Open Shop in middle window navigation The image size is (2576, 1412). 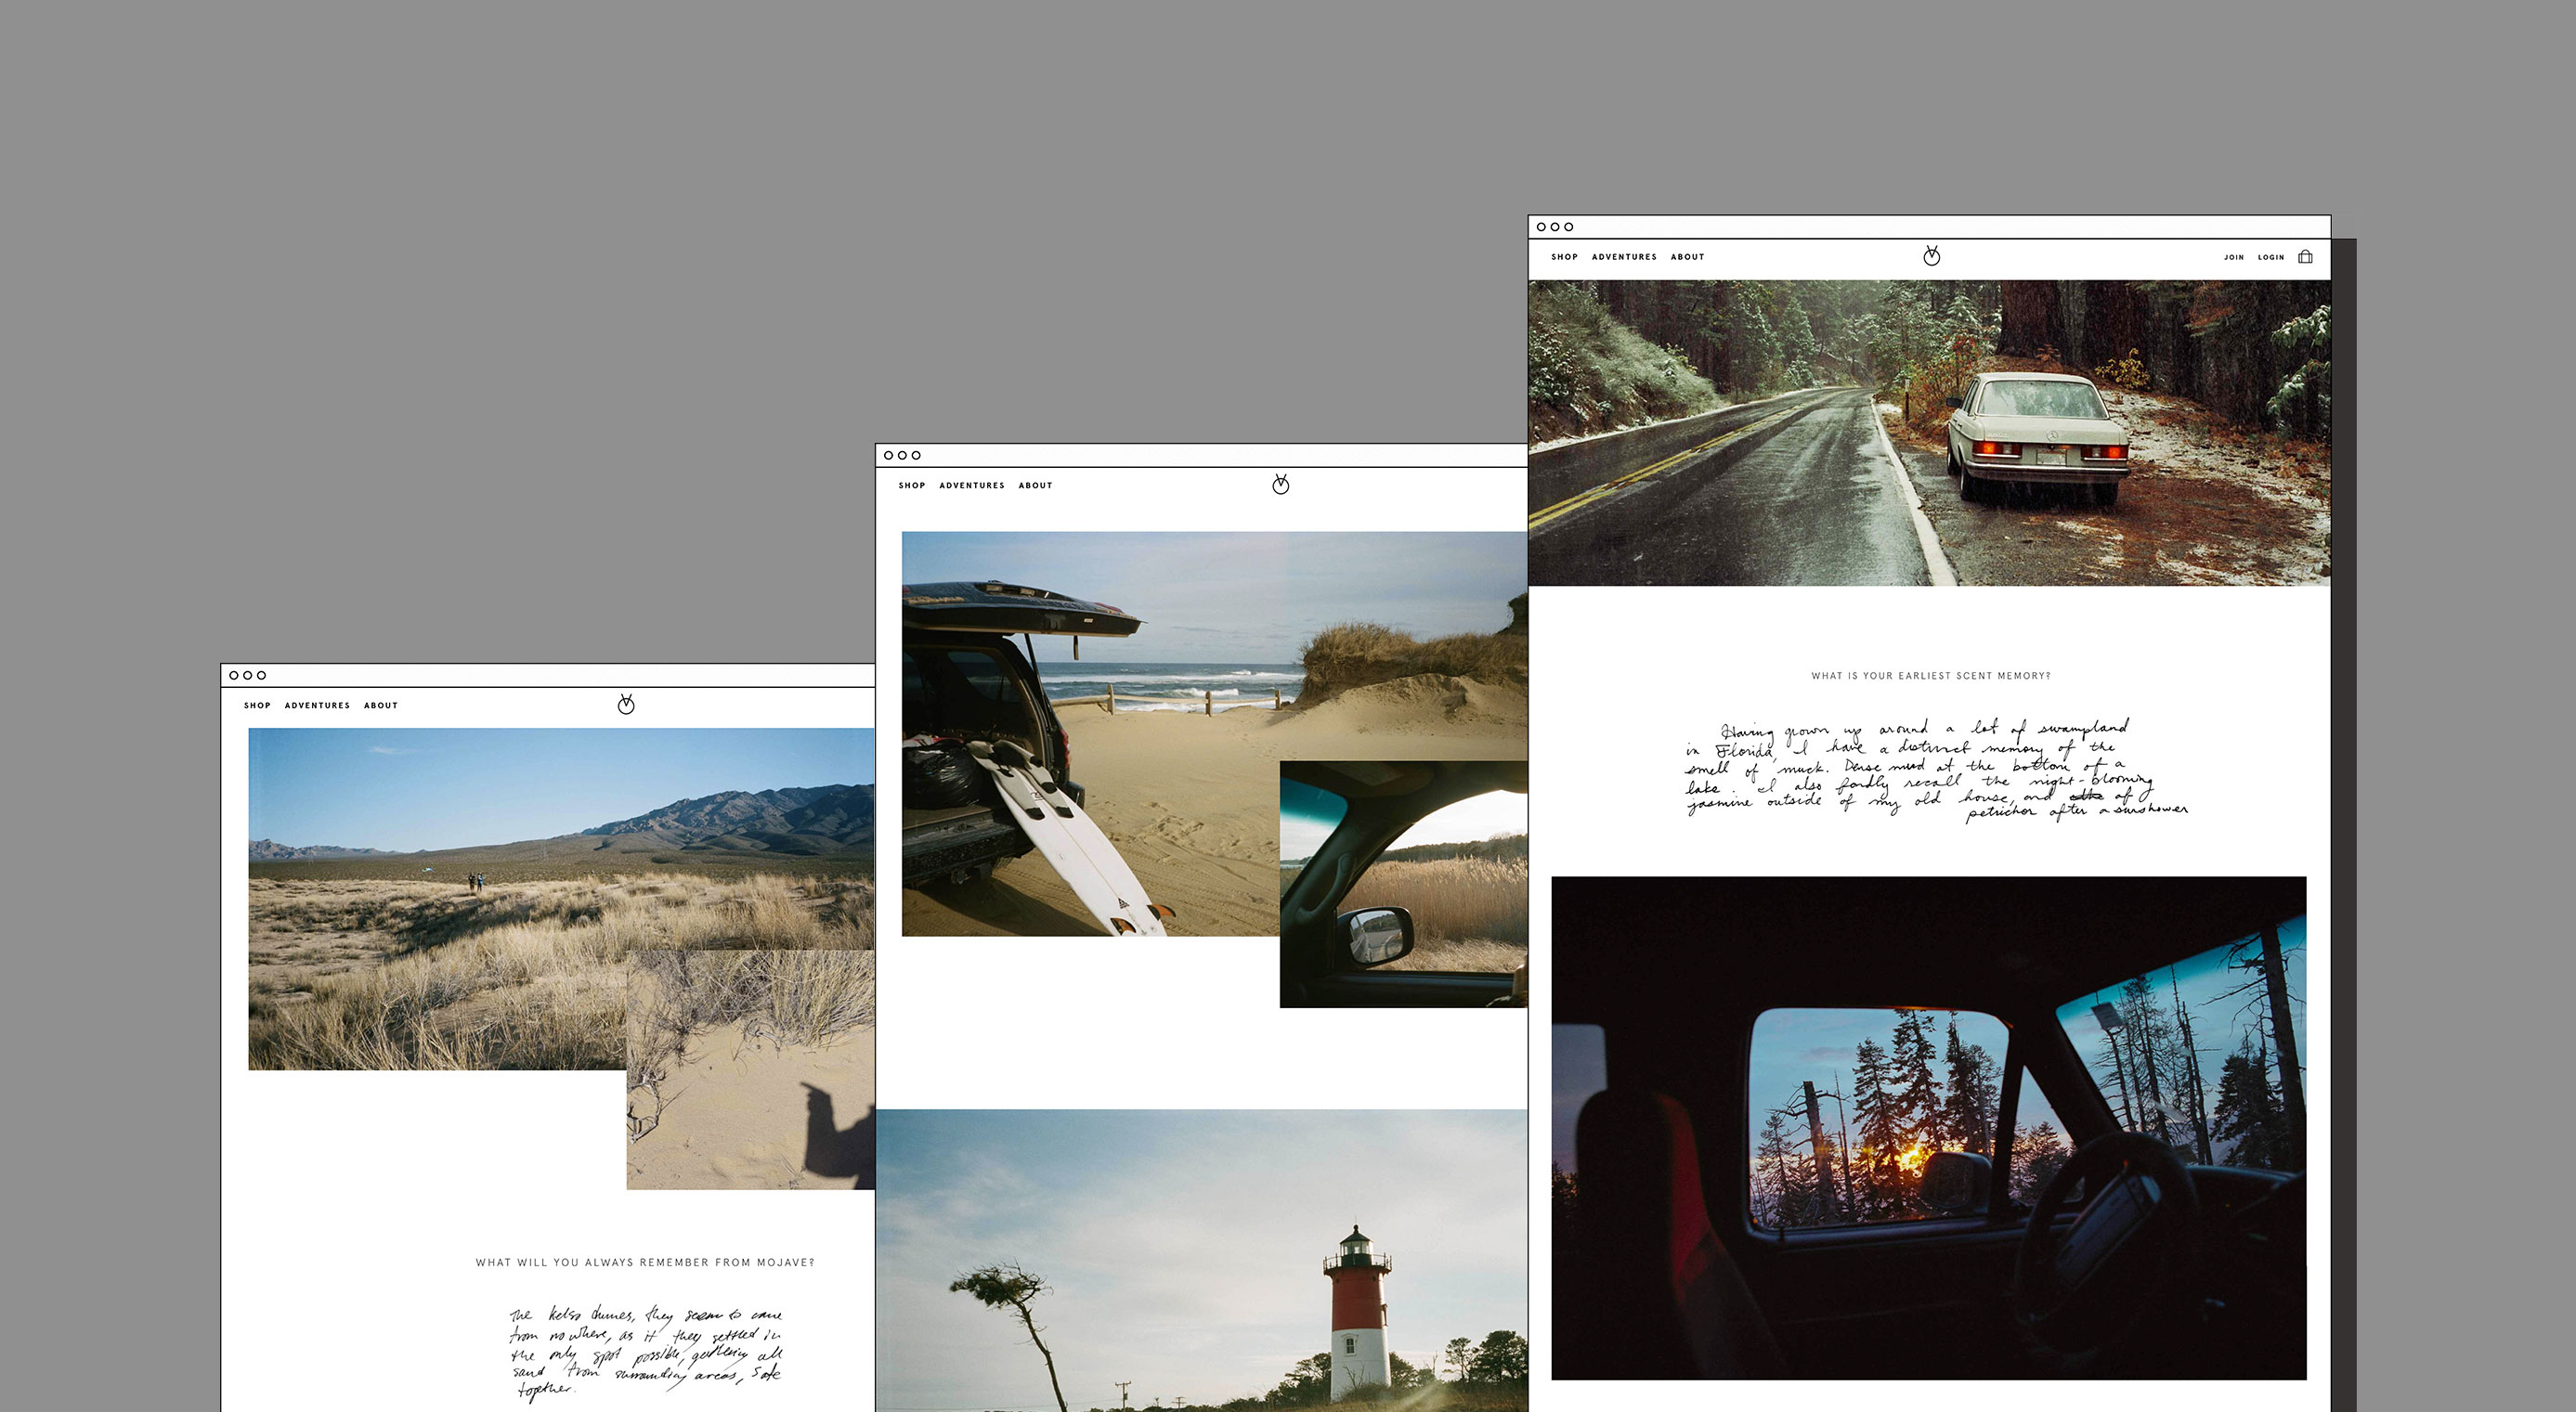point(912,486)
